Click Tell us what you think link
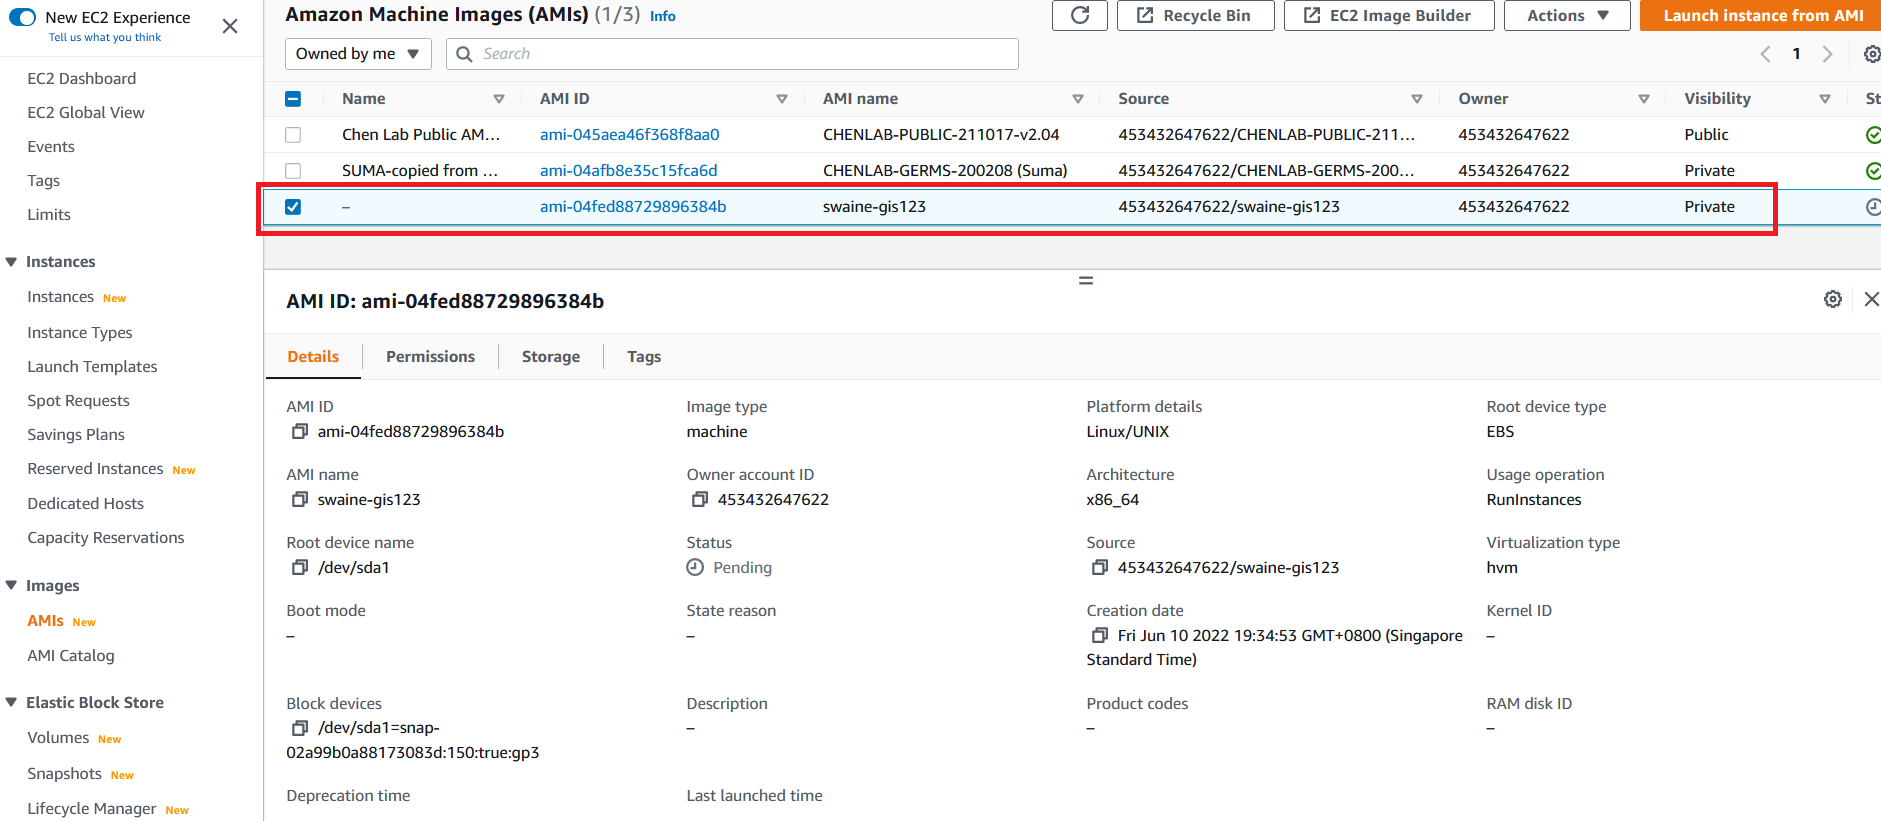1881x821 pixels. [x=105, y=37]
